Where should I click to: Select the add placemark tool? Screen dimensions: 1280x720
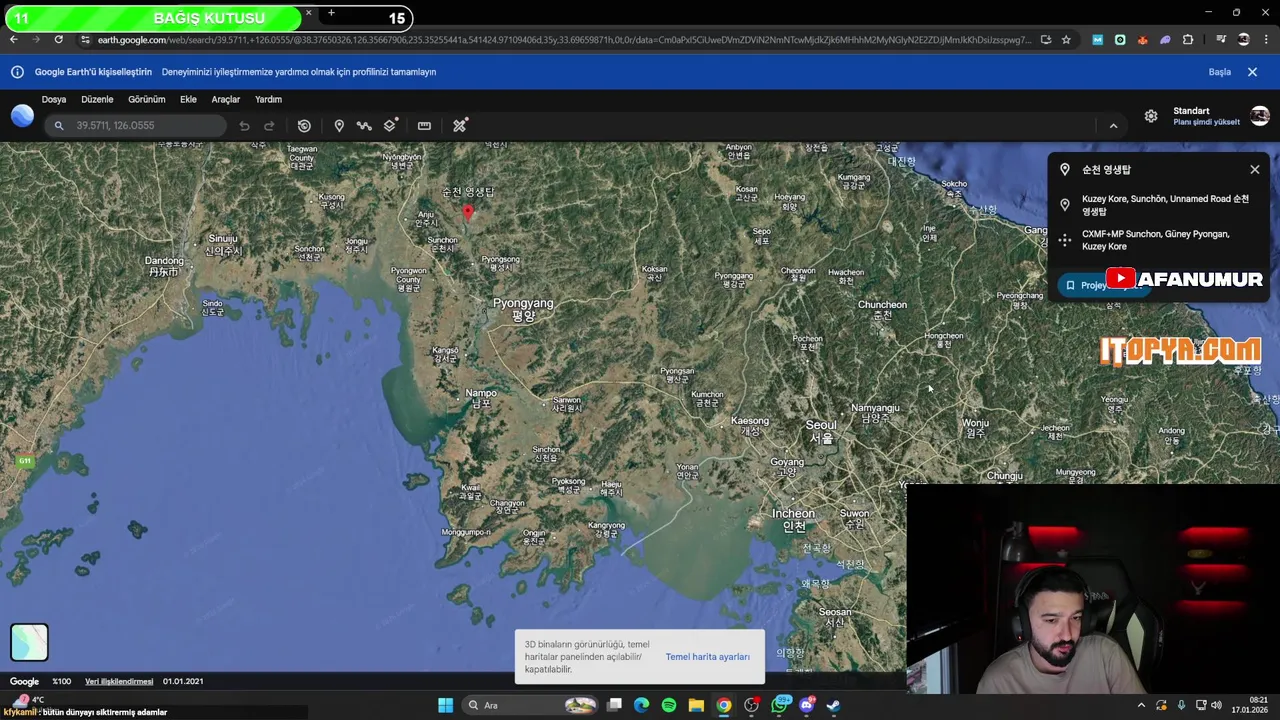tap(339, 126)
